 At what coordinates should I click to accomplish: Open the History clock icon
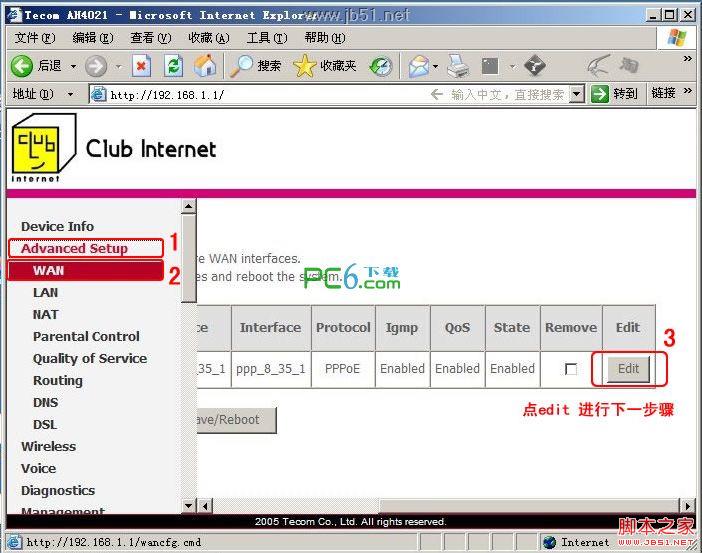click(381, 66)
